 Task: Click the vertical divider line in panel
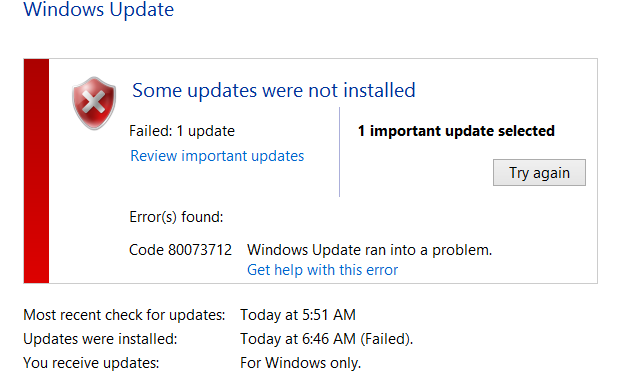tap(339, 152)
